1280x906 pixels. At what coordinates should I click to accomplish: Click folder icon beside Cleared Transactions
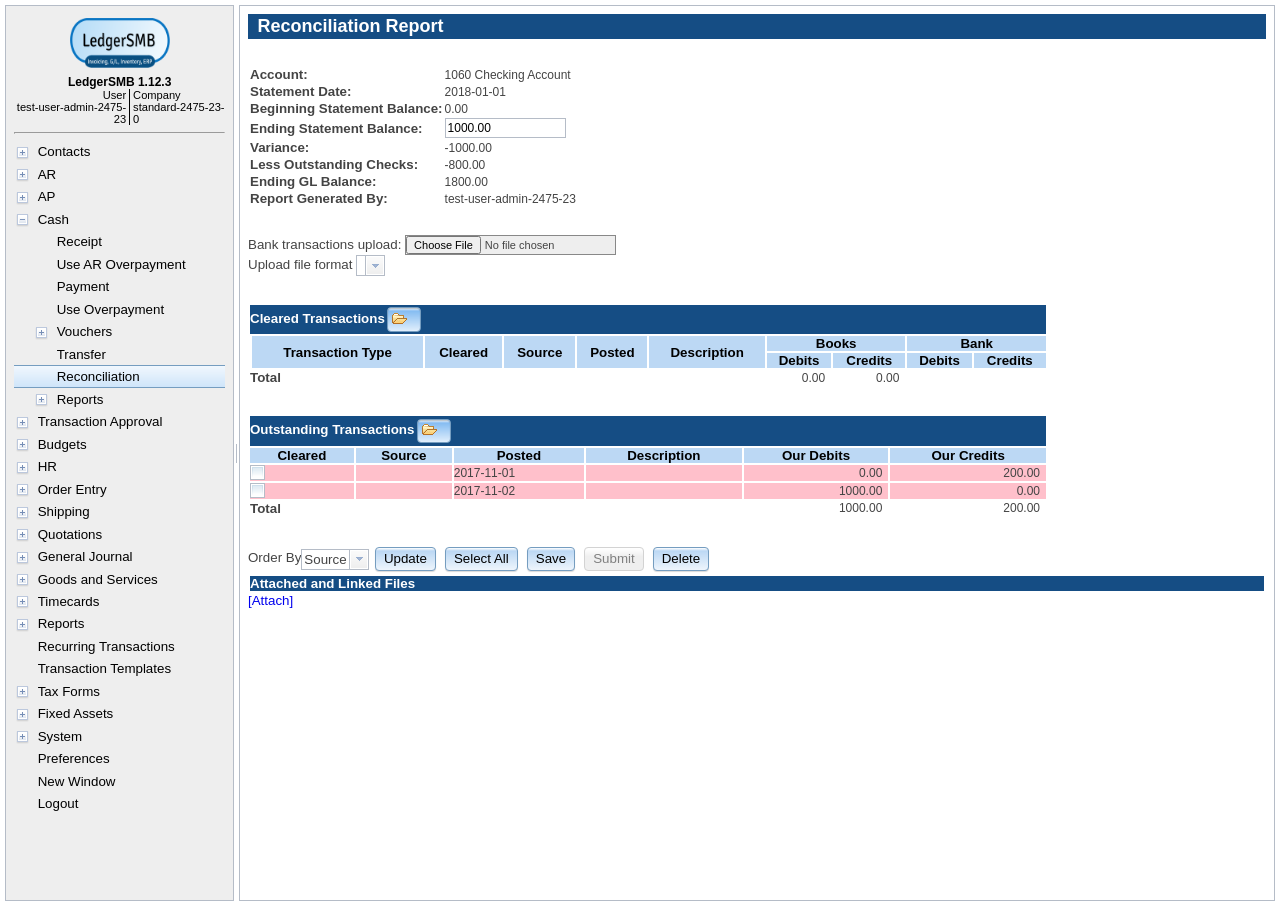pyautogui.click(x=403, y=319)
